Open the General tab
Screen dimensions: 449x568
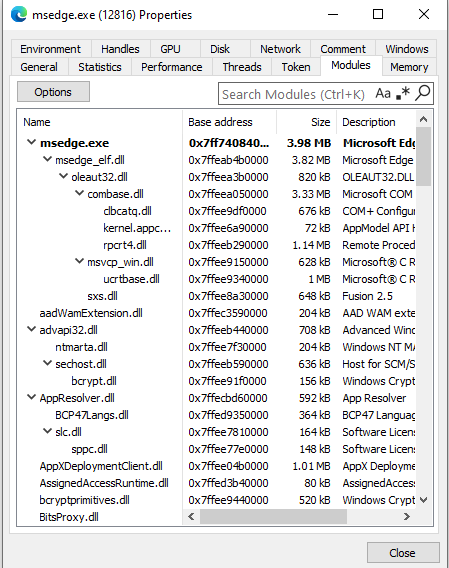39,67
